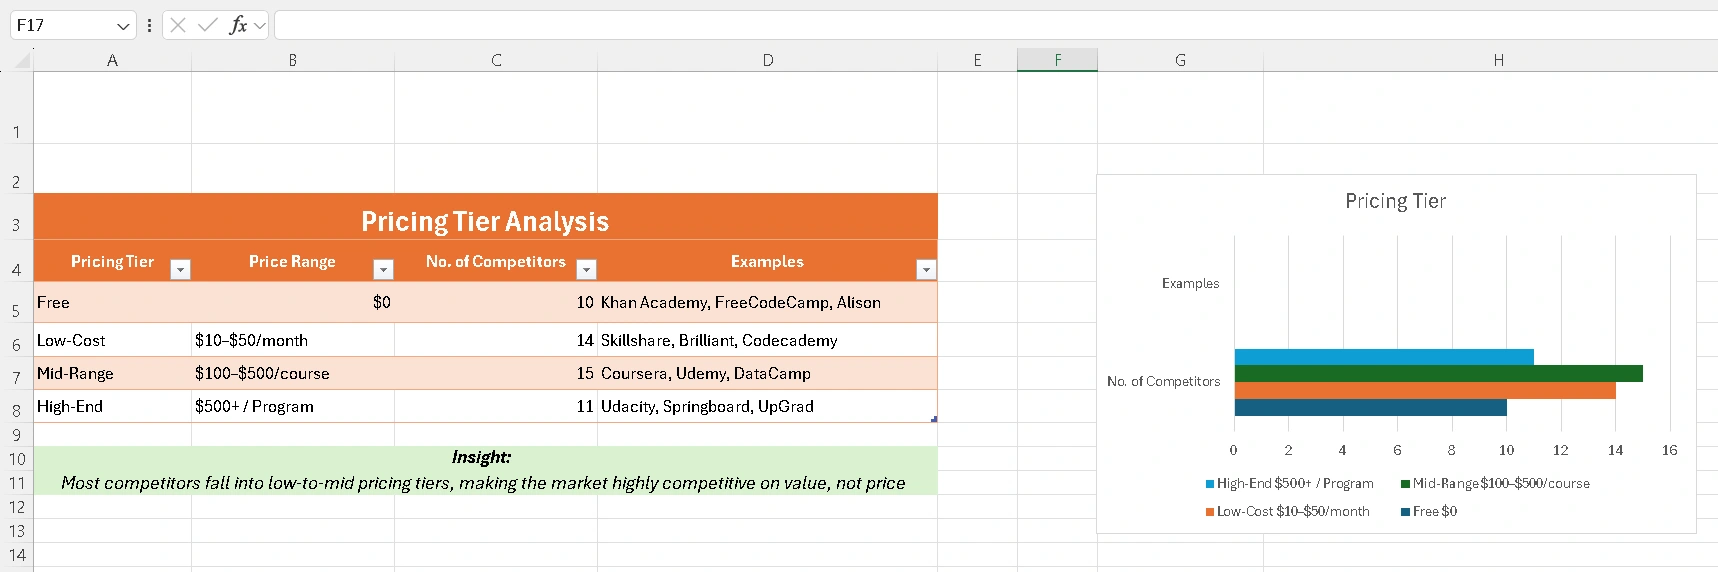Image resolution: width=1718 pixels, height=572 pixels.
Task: Click the Free $0 legend marker in chart
Action: click(x=1406, y=512)
